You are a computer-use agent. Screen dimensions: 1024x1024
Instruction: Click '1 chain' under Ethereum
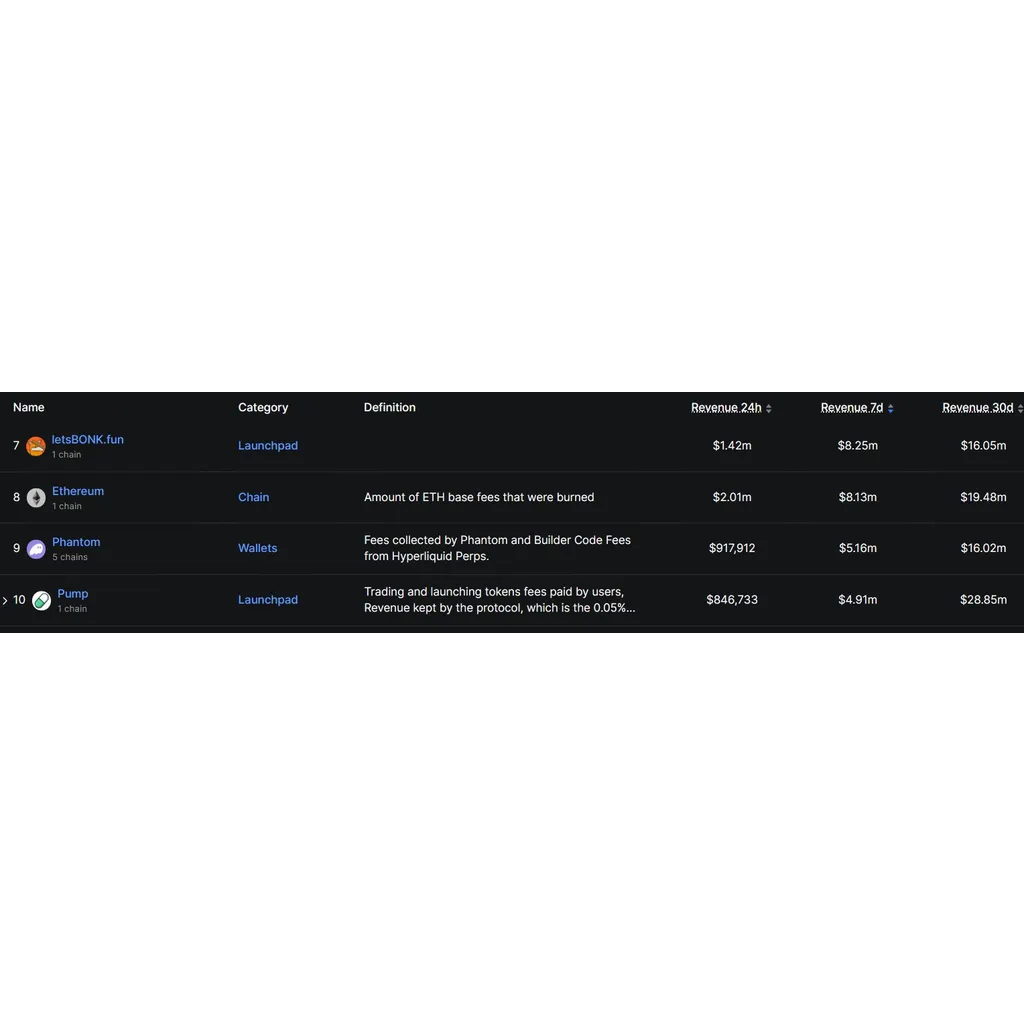(67, 506)
